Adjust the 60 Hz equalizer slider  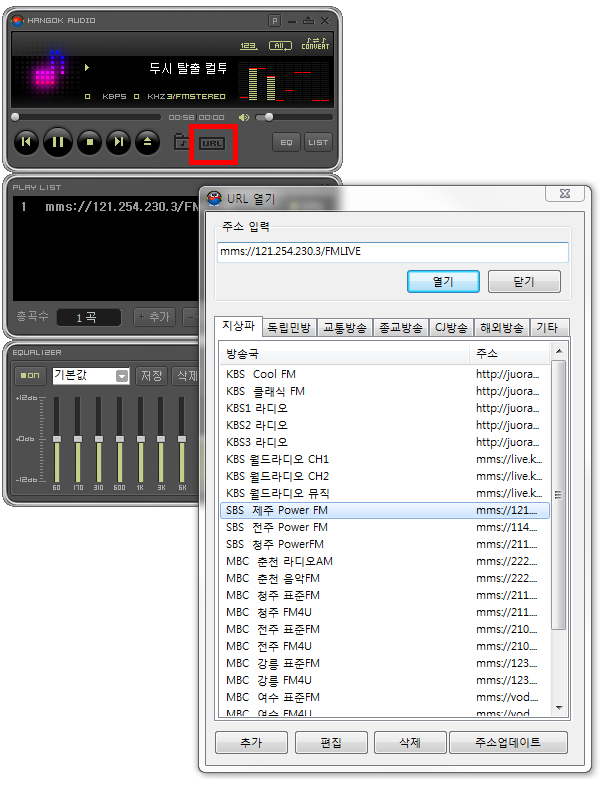(x=57, y=439)
